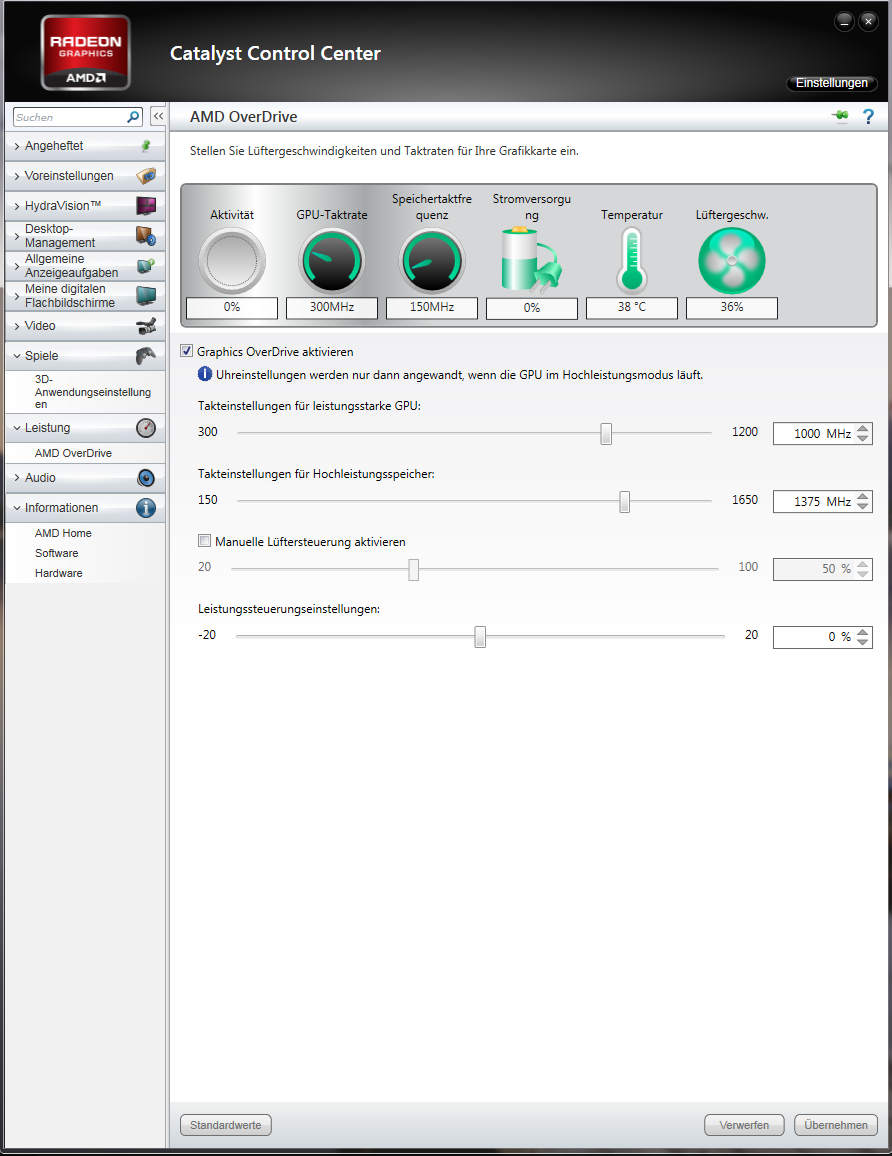Select AMD OverDrive in sidebar
892x1156 pixels.
(73, 453)
